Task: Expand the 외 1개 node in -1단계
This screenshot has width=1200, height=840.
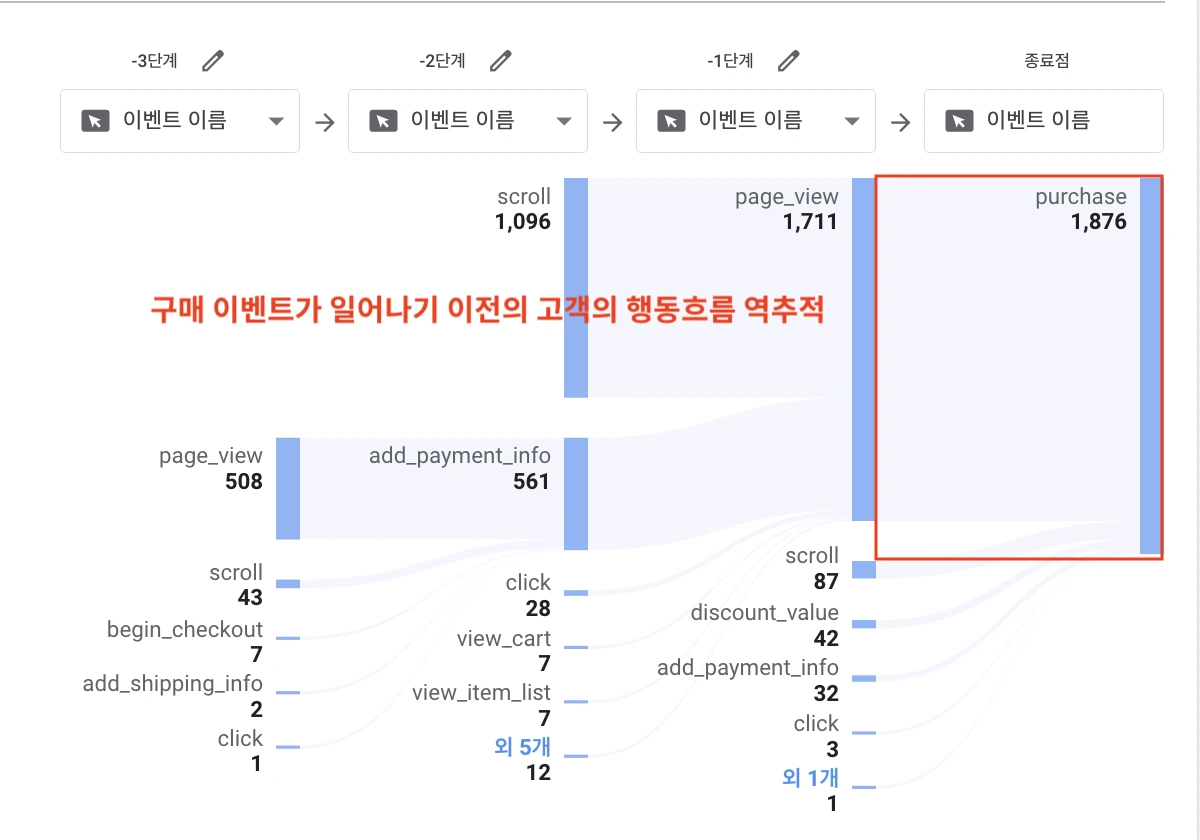Action: [x=810, y=777]
